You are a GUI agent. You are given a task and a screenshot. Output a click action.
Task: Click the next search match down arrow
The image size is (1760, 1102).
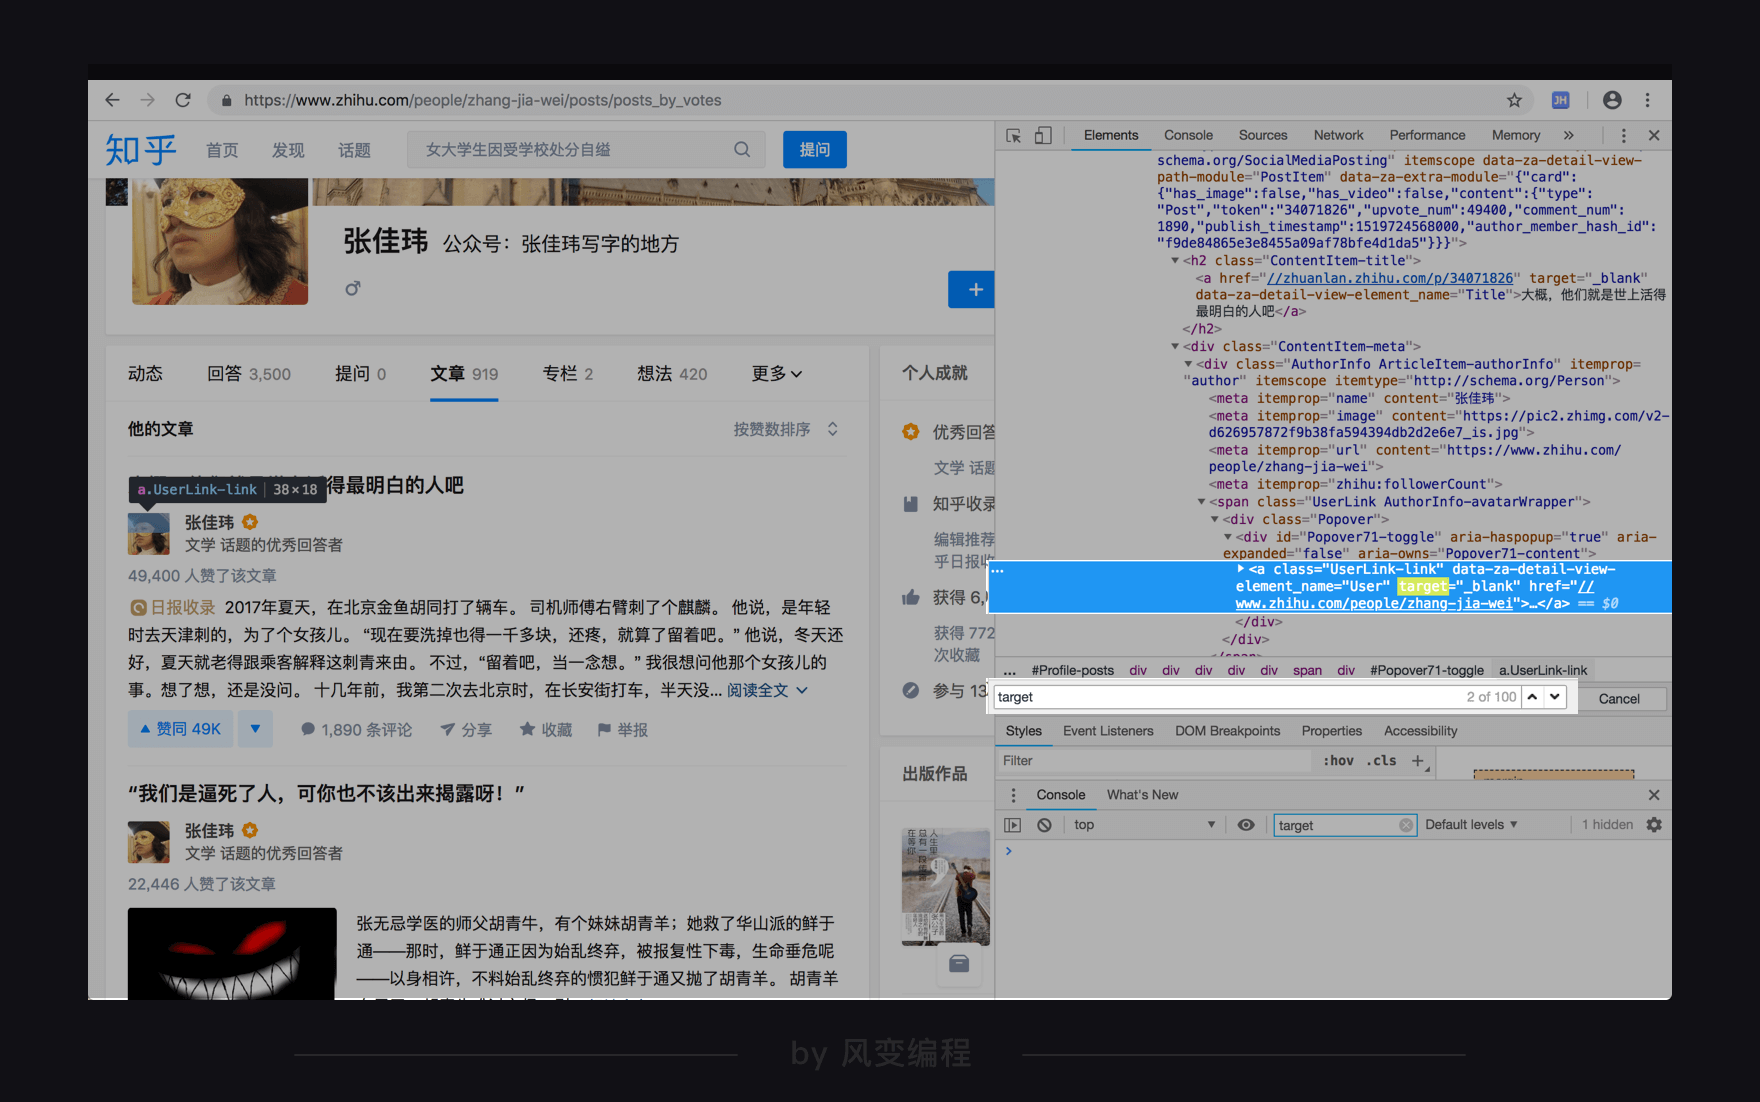click(x=1553, y=697)
